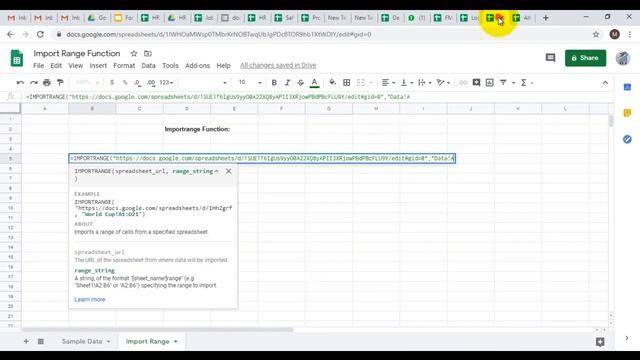Click All changes saved in Drive link
Screen dimensions: 640x360
click(x=278, y=65)
